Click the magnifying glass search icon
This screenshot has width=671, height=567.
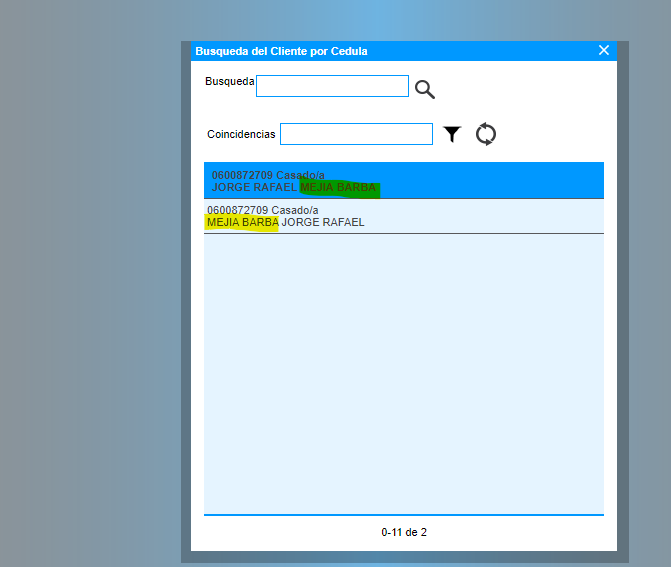coord(425,89)
